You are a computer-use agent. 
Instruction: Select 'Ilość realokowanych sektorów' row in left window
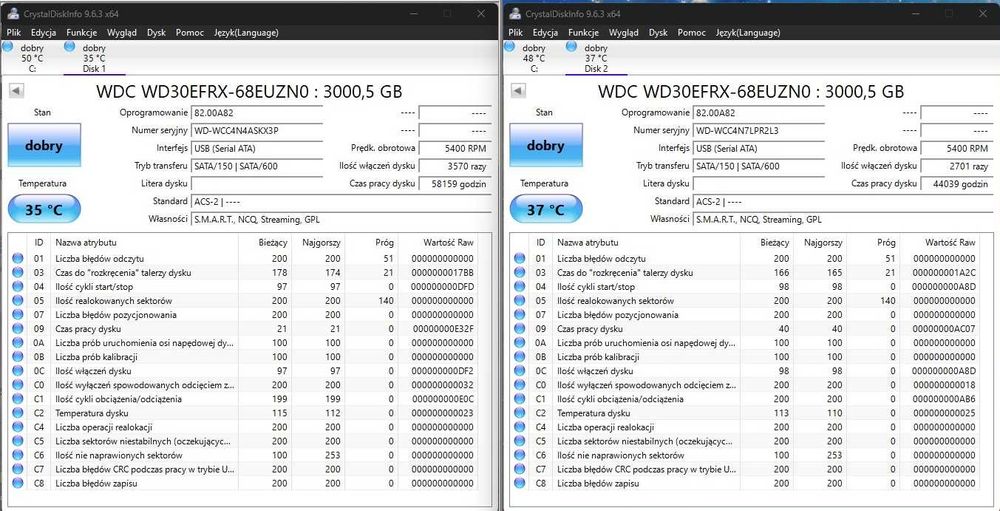(x=243, y=300)
